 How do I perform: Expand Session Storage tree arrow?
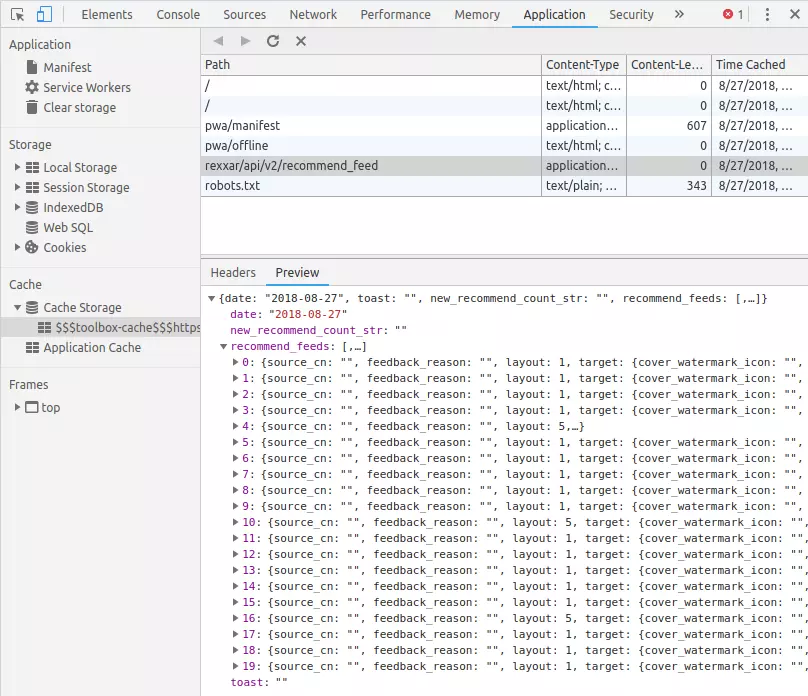click(x=17, y=187)
